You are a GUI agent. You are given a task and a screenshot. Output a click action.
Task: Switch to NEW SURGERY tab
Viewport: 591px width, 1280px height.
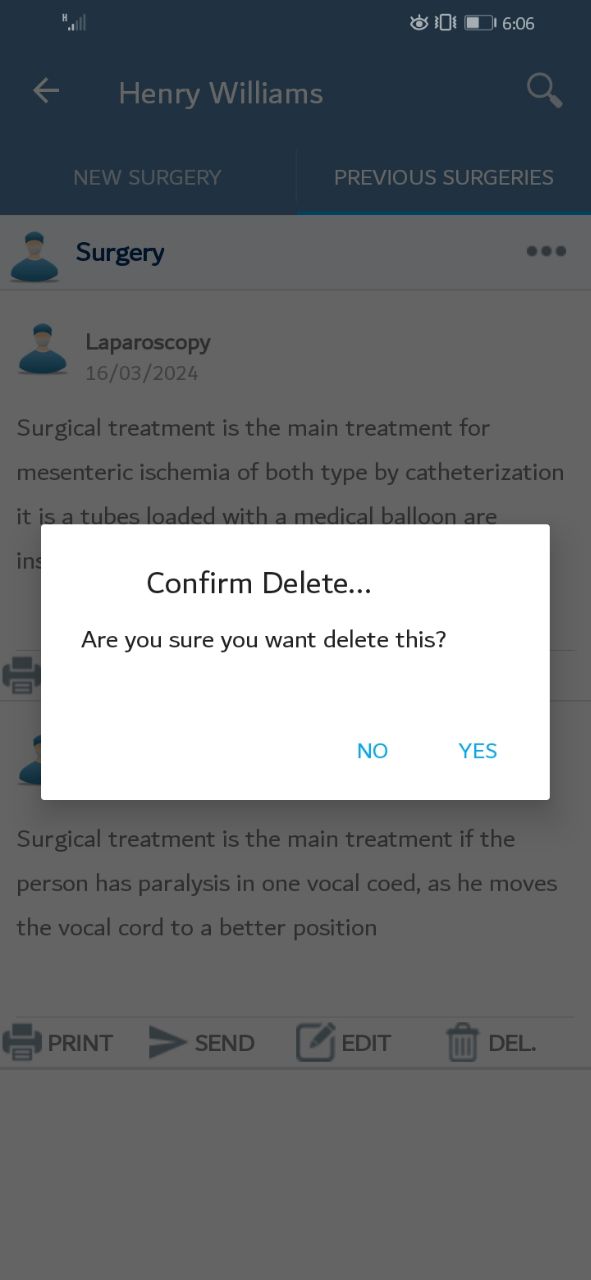[x=147, y=178]
